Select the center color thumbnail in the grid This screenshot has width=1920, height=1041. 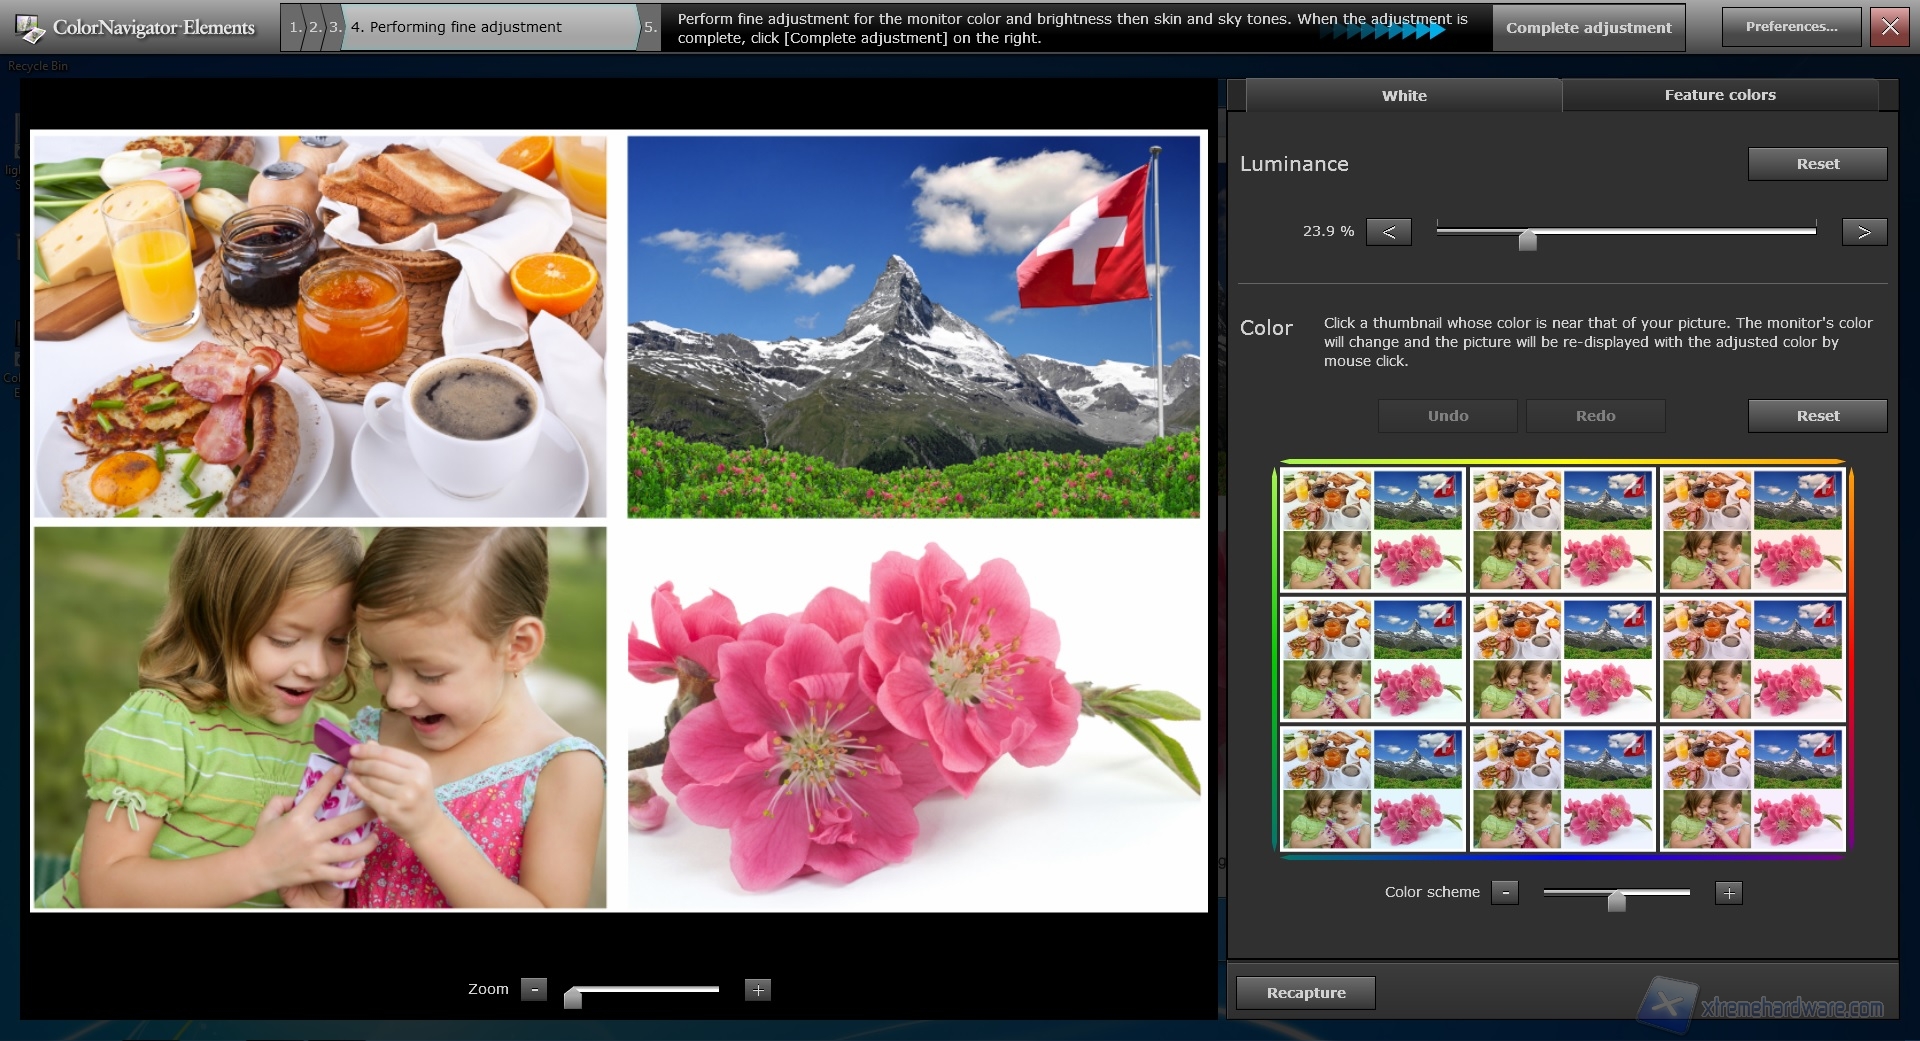click(1561, 659)
